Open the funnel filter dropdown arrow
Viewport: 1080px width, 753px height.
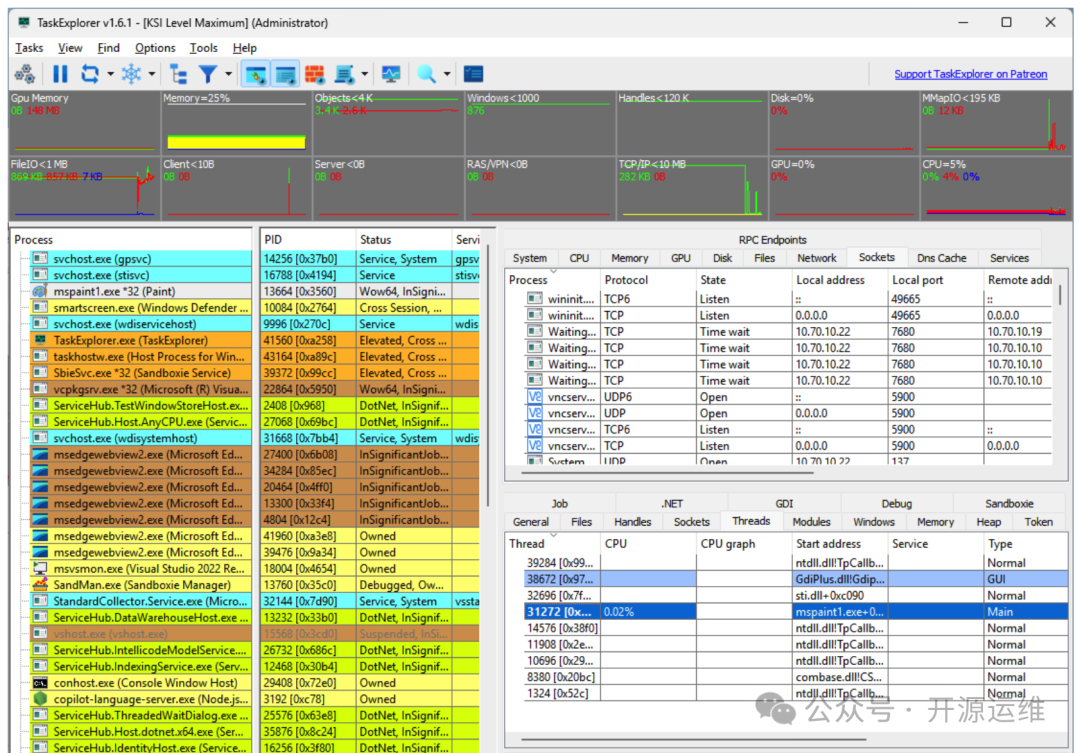229,74
